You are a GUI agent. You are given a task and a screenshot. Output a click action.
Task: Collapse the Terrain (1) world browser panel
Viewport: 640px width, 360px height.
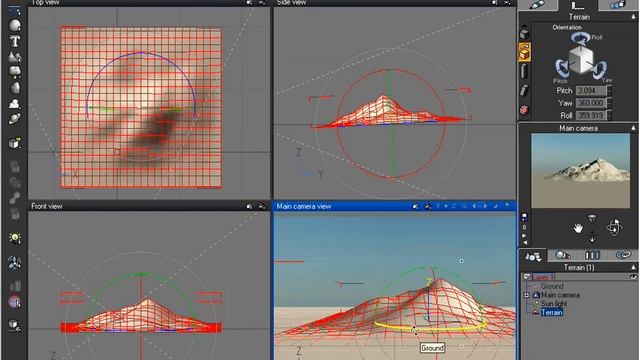click(633, 267)
